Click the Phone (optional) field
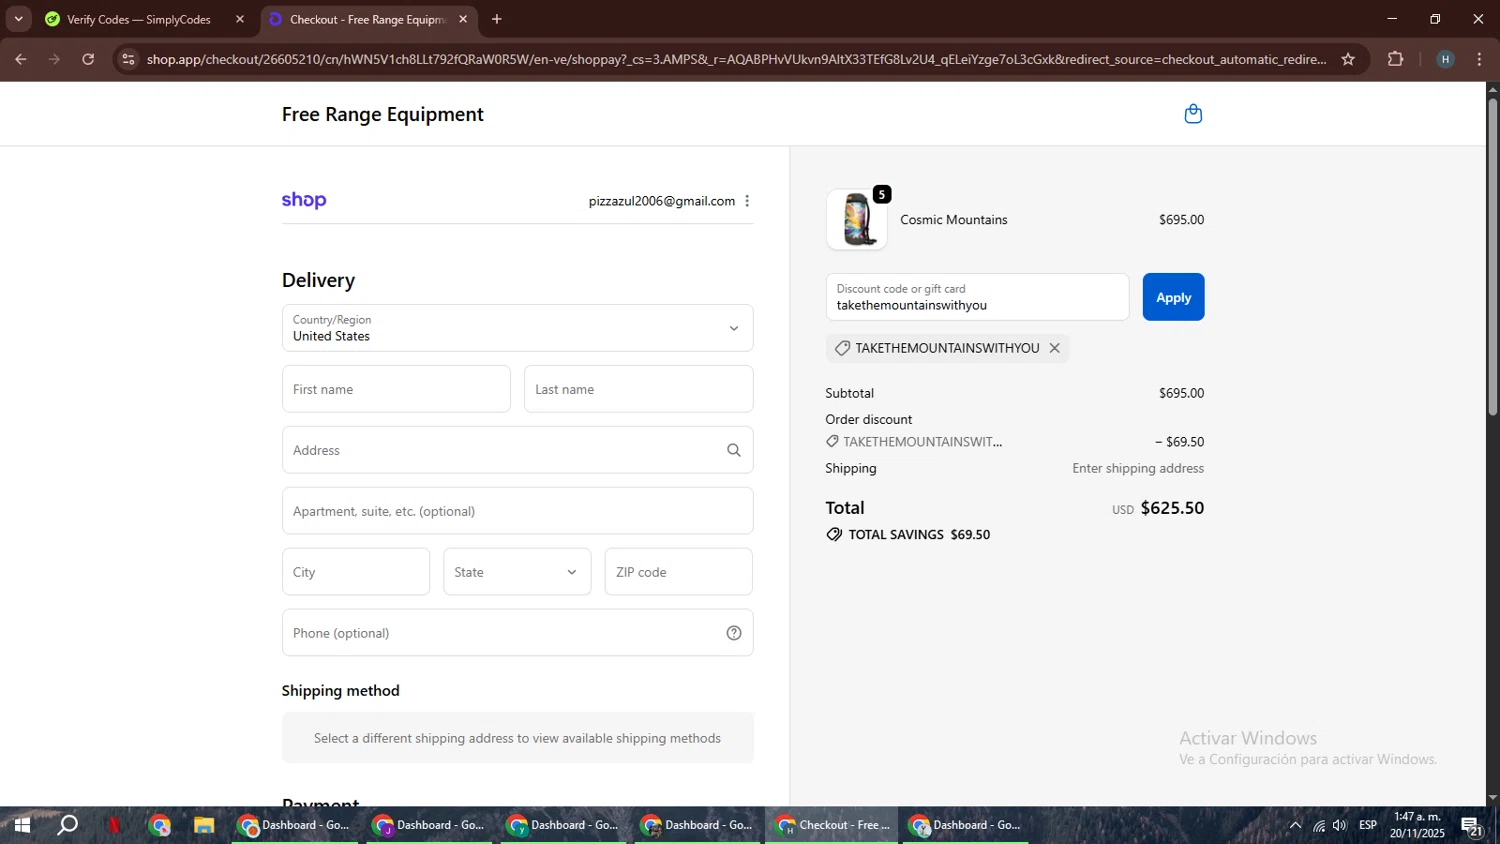This screenshot has width=1500, height=844. pos(517,633)
